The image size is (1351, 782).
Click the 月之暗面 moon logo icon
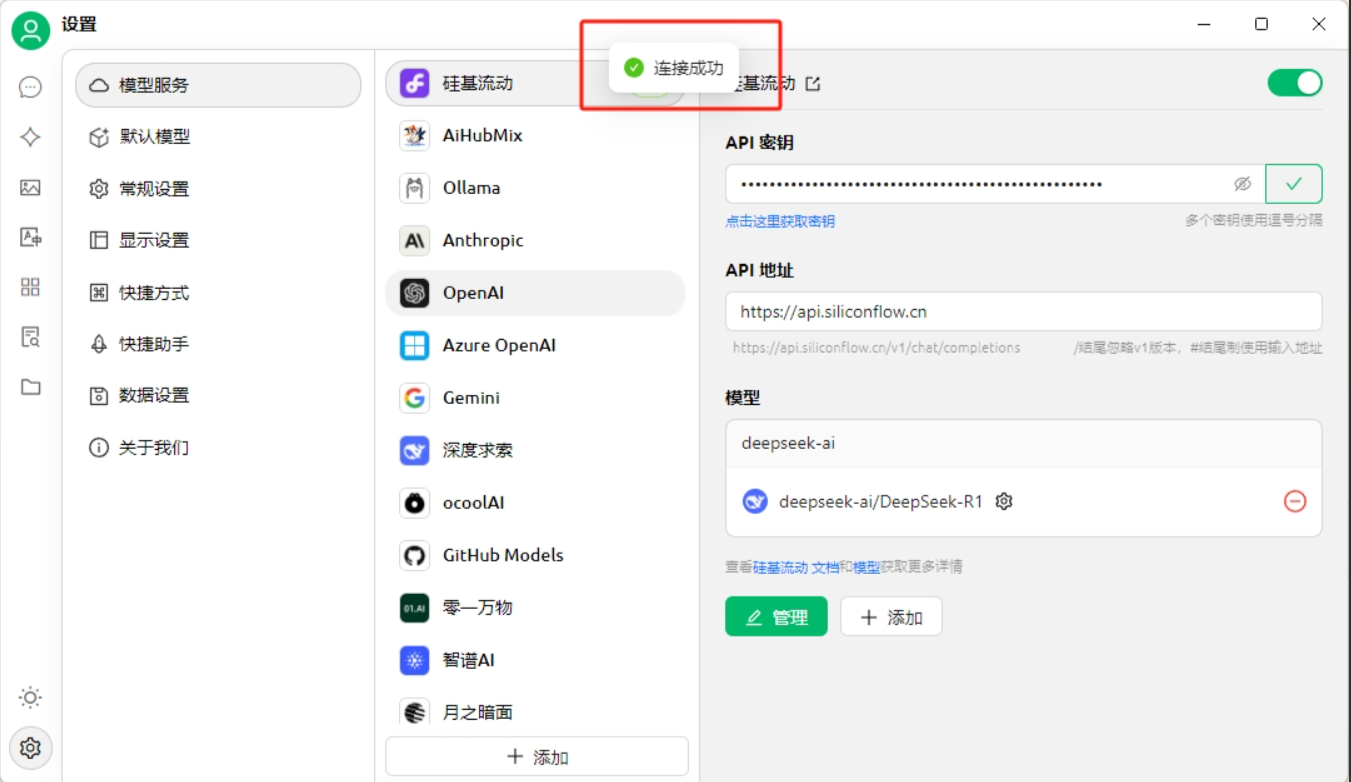click(x=415, y=712)
